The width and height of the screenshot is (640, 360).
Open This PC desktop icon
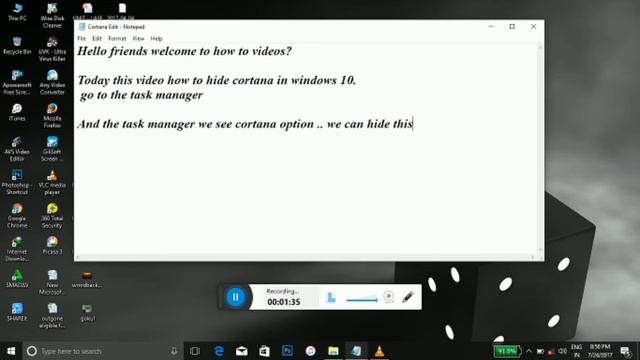pyautogui.click(x=17, y=11)
